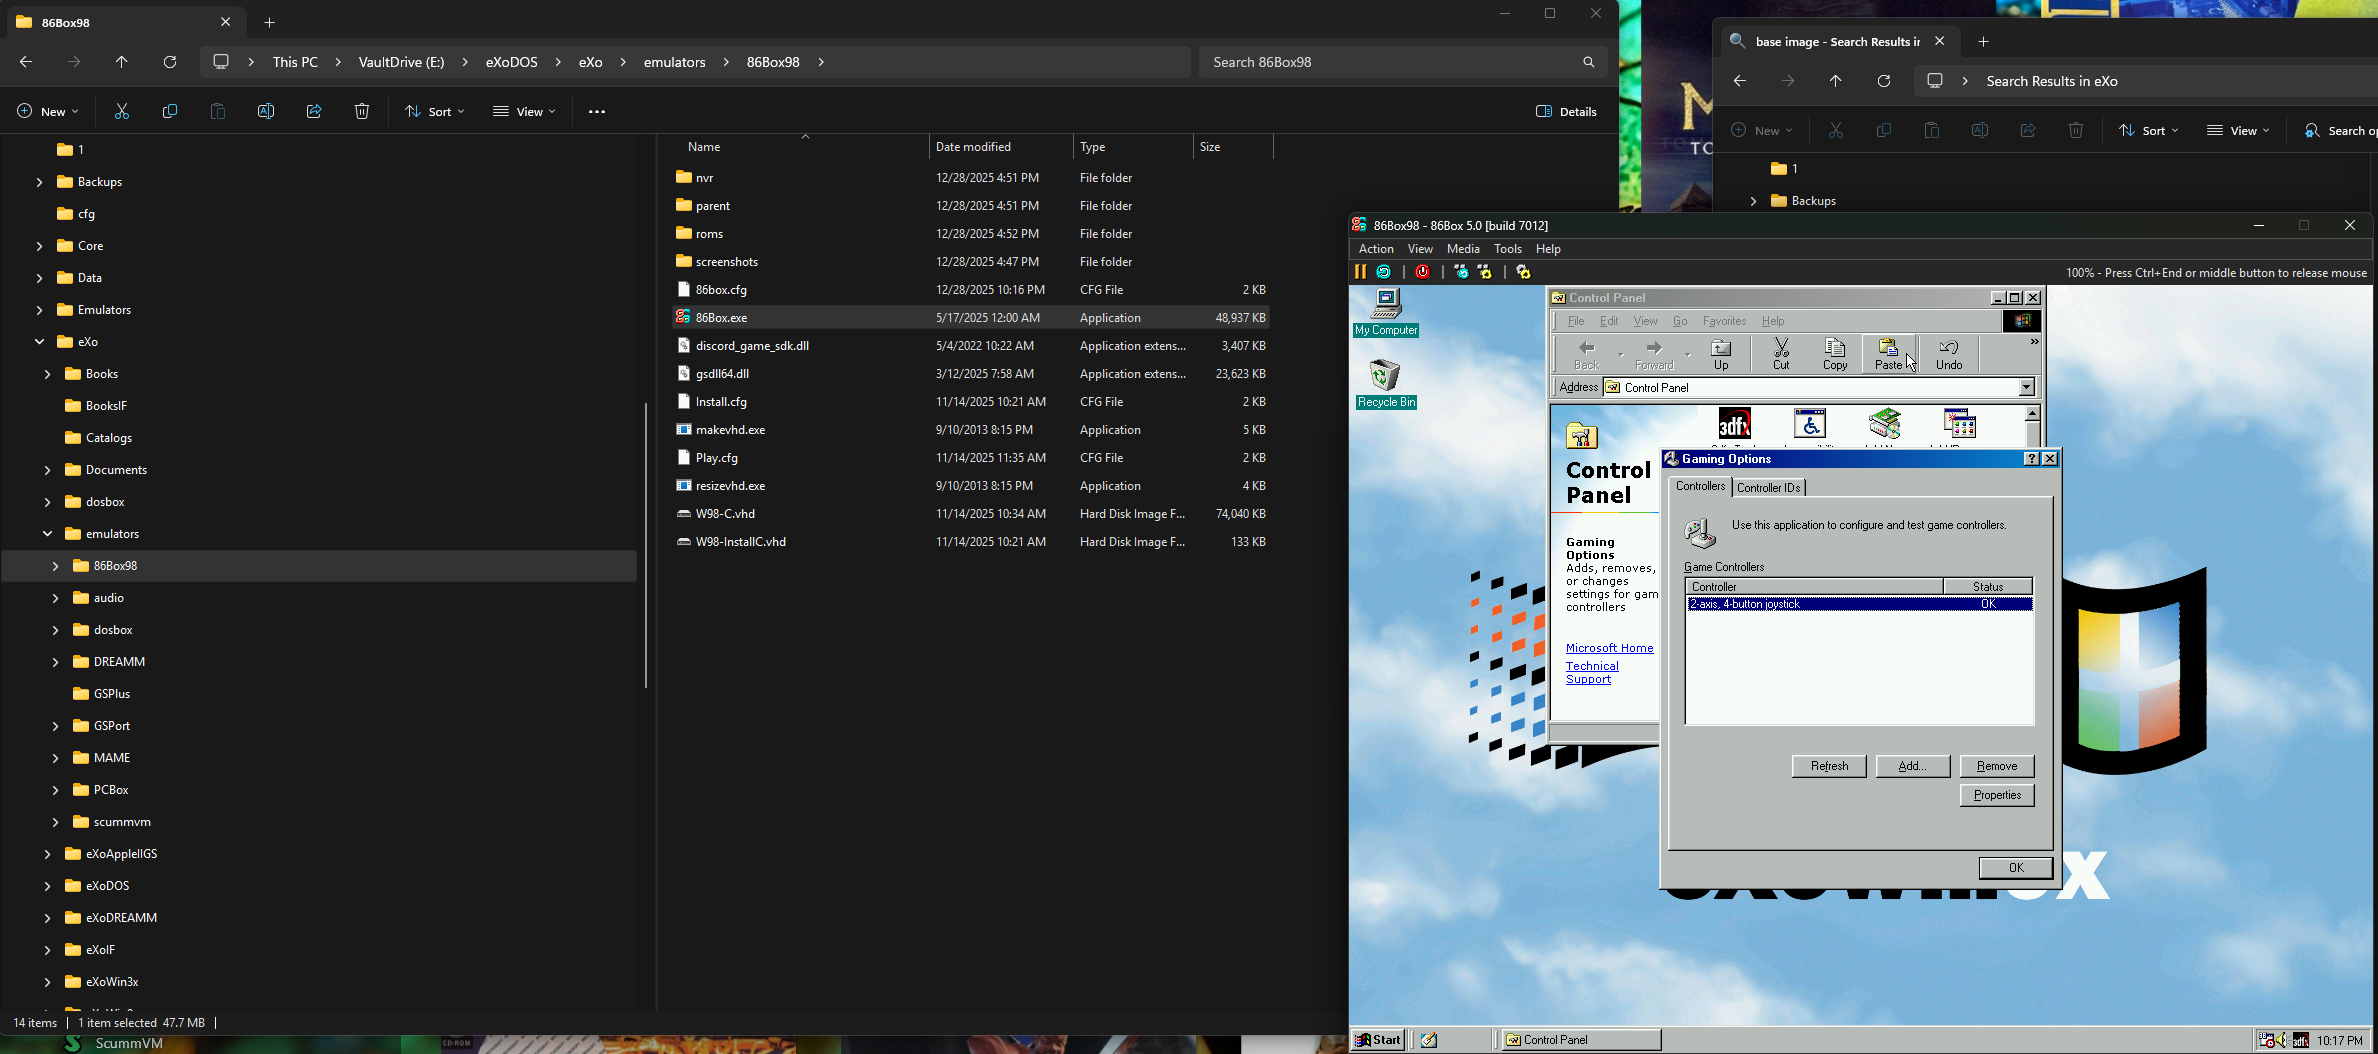Click the Properties button in Gaming Options

point(1996,795)
